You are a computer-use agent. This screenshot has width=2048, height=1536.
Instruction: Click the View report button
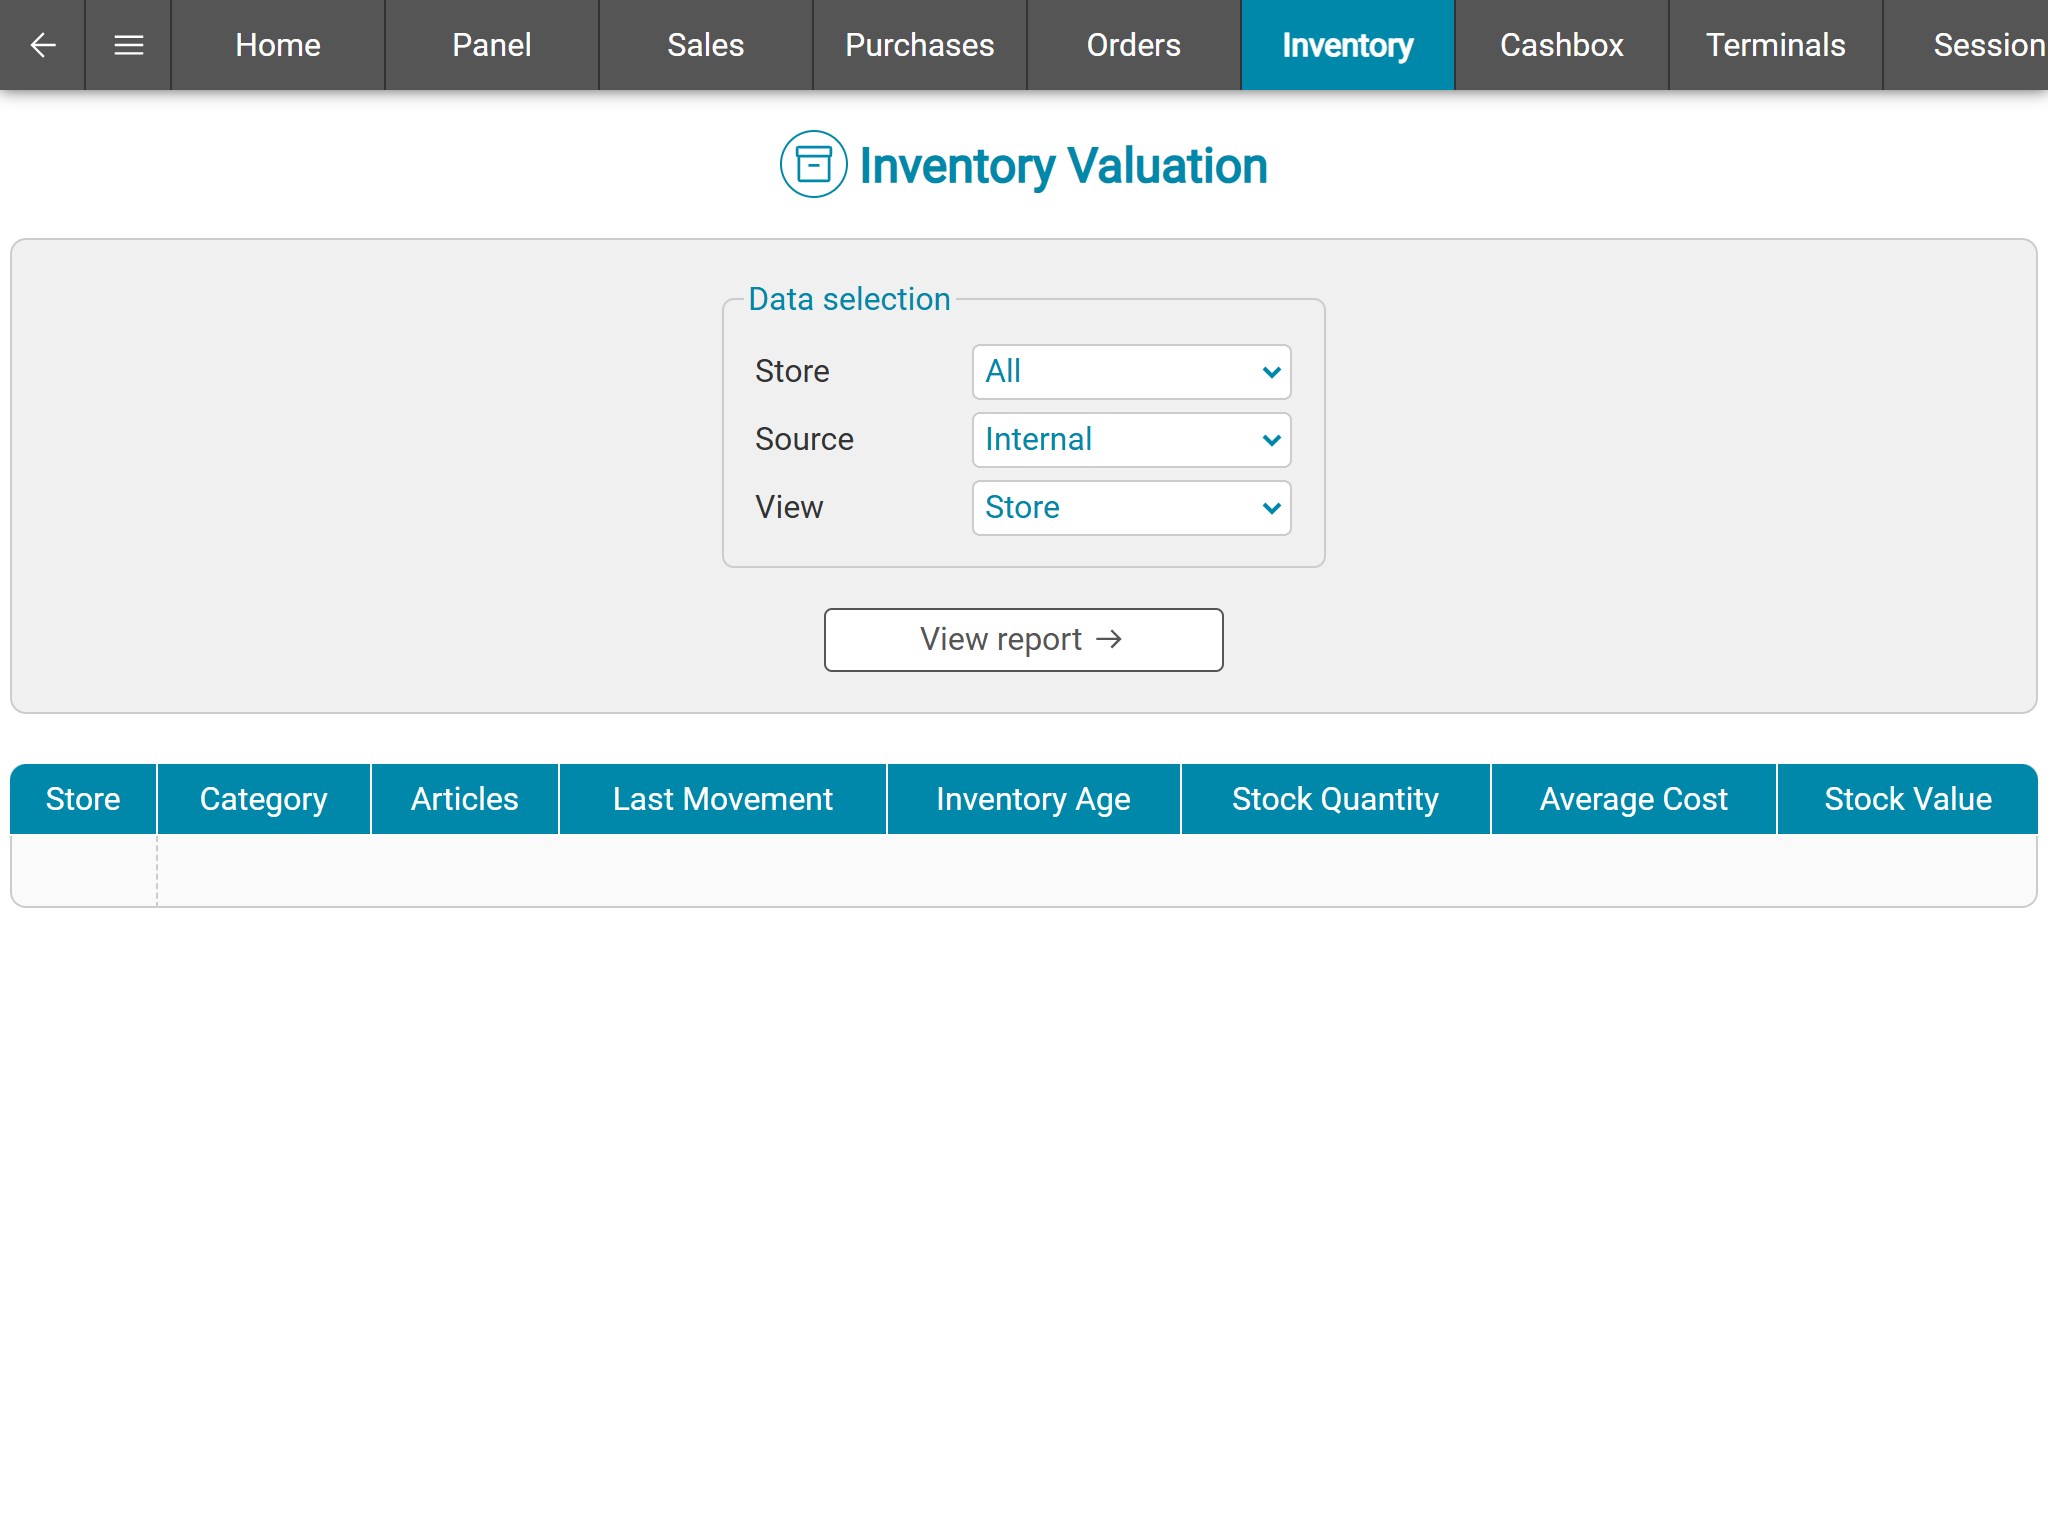pyautogui.click(x=1024, y=640)
